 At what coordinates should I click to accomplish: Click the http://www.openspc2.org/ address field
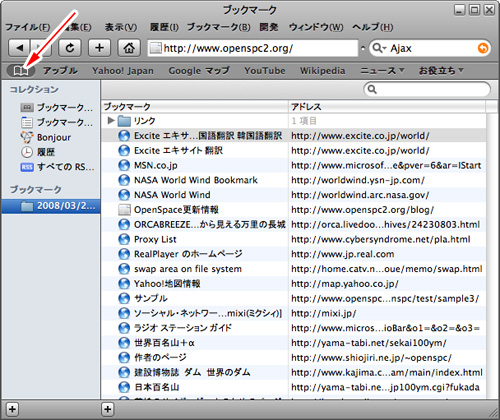pyautogui.click(x=253, y=48)
